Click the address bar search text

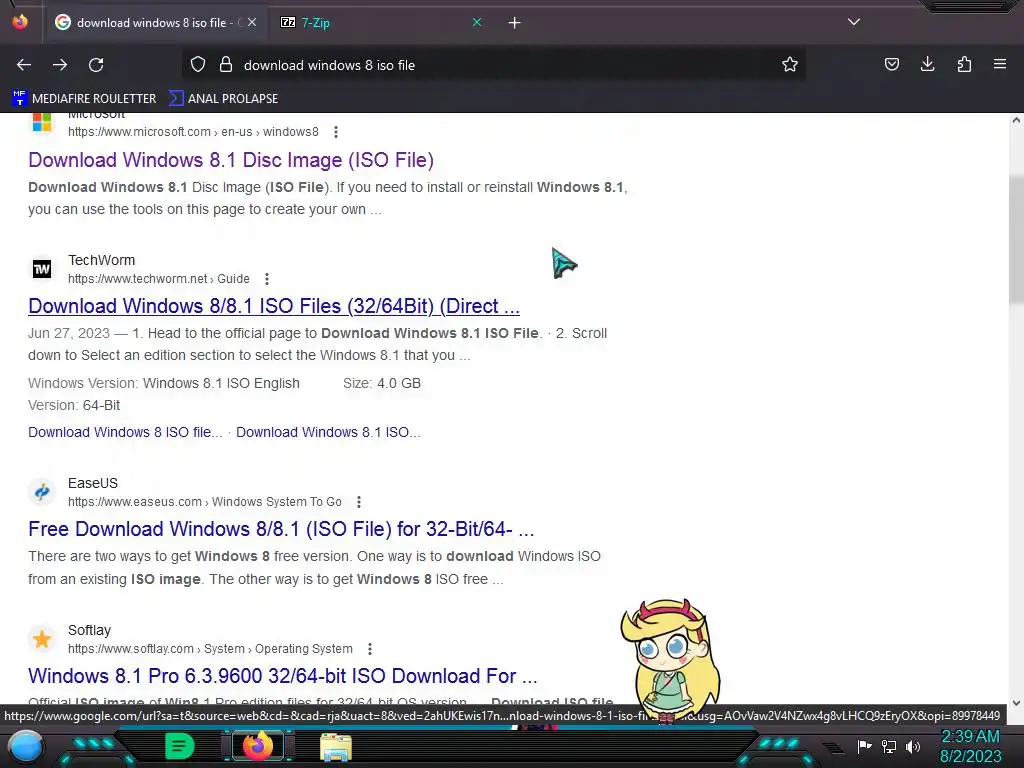coord(329,65)
